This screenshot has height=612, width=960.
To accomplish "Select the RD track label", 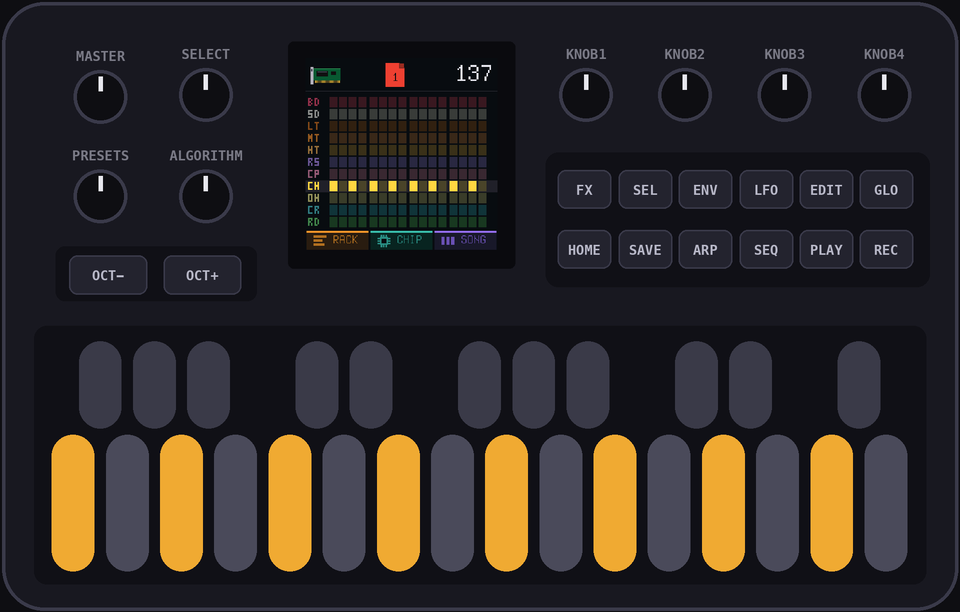I will pyautogui.click(x=313, y=222).
